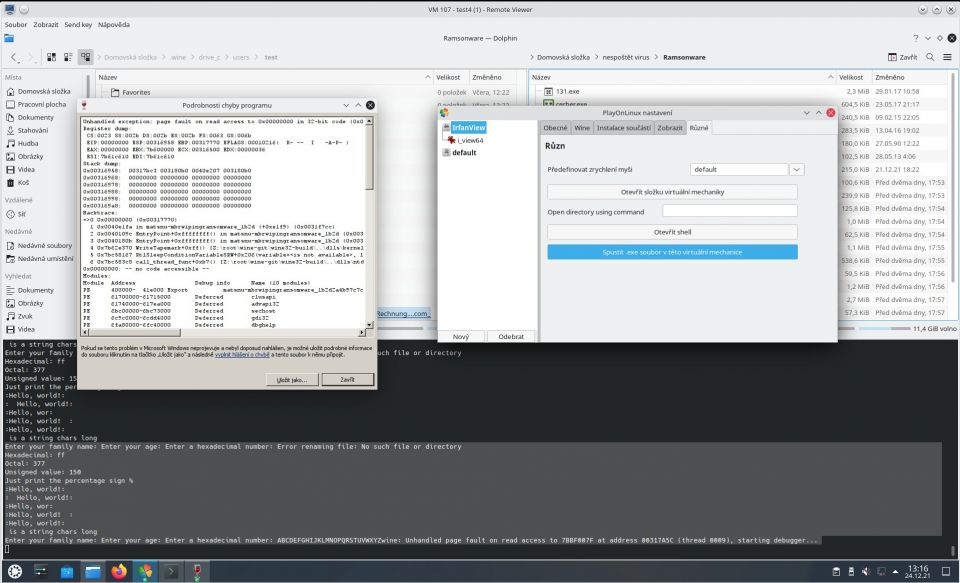Click Domovská složka breadcrumb in right pane
960x583 pixels.
point(563,57)
